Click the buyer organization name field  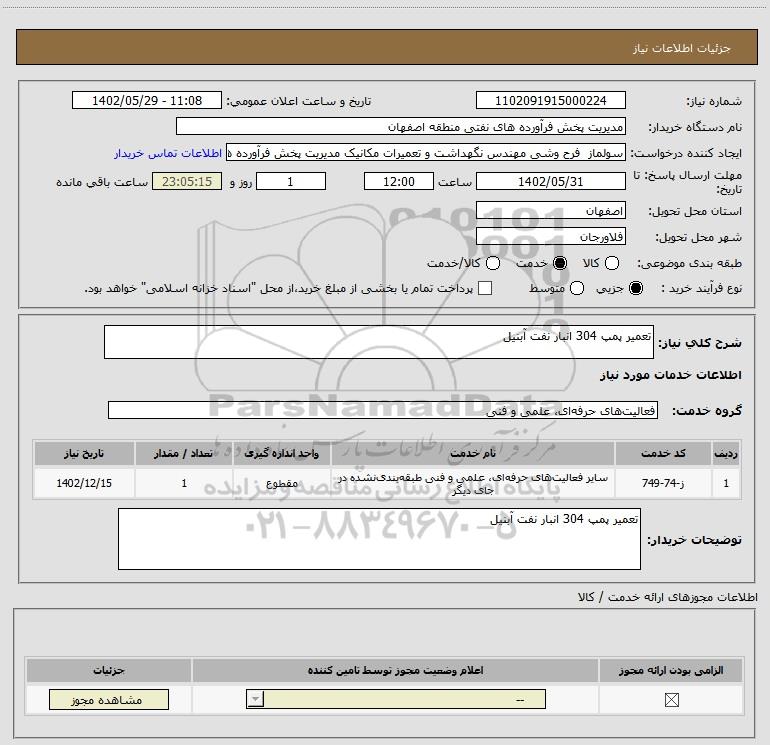click(401, 126)
